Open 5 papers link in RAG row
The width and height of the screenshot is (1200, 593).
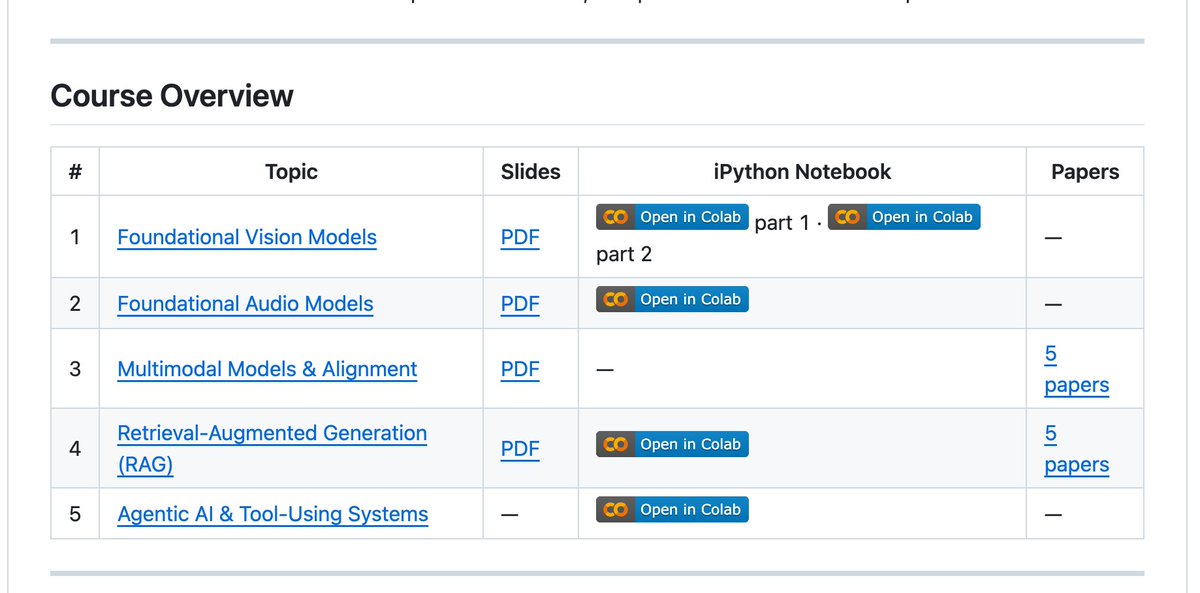tap(1077, 449)
